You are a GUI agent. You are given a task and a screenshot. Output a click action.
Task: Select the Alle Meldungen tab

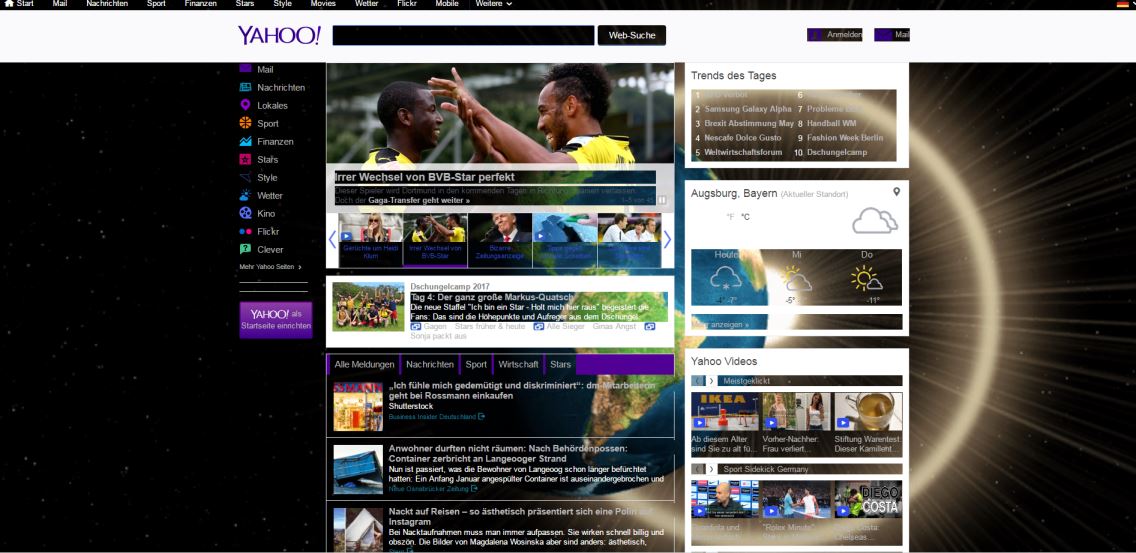[x=364, y=365]
